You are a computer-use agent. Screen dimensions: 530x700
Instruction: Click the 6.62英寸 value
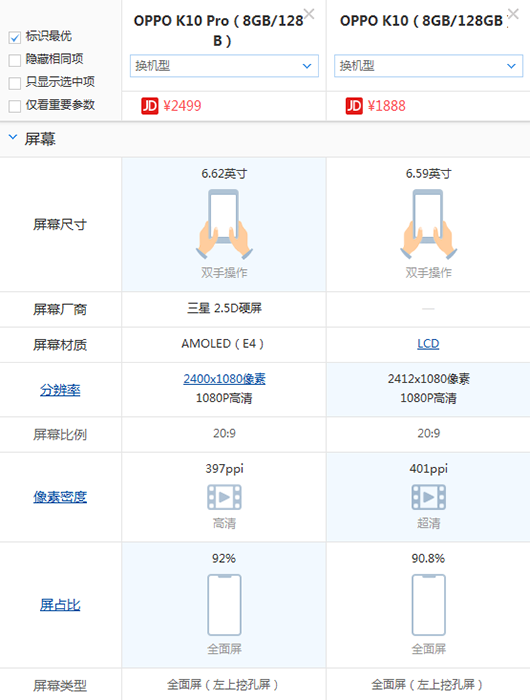point(224,174)
